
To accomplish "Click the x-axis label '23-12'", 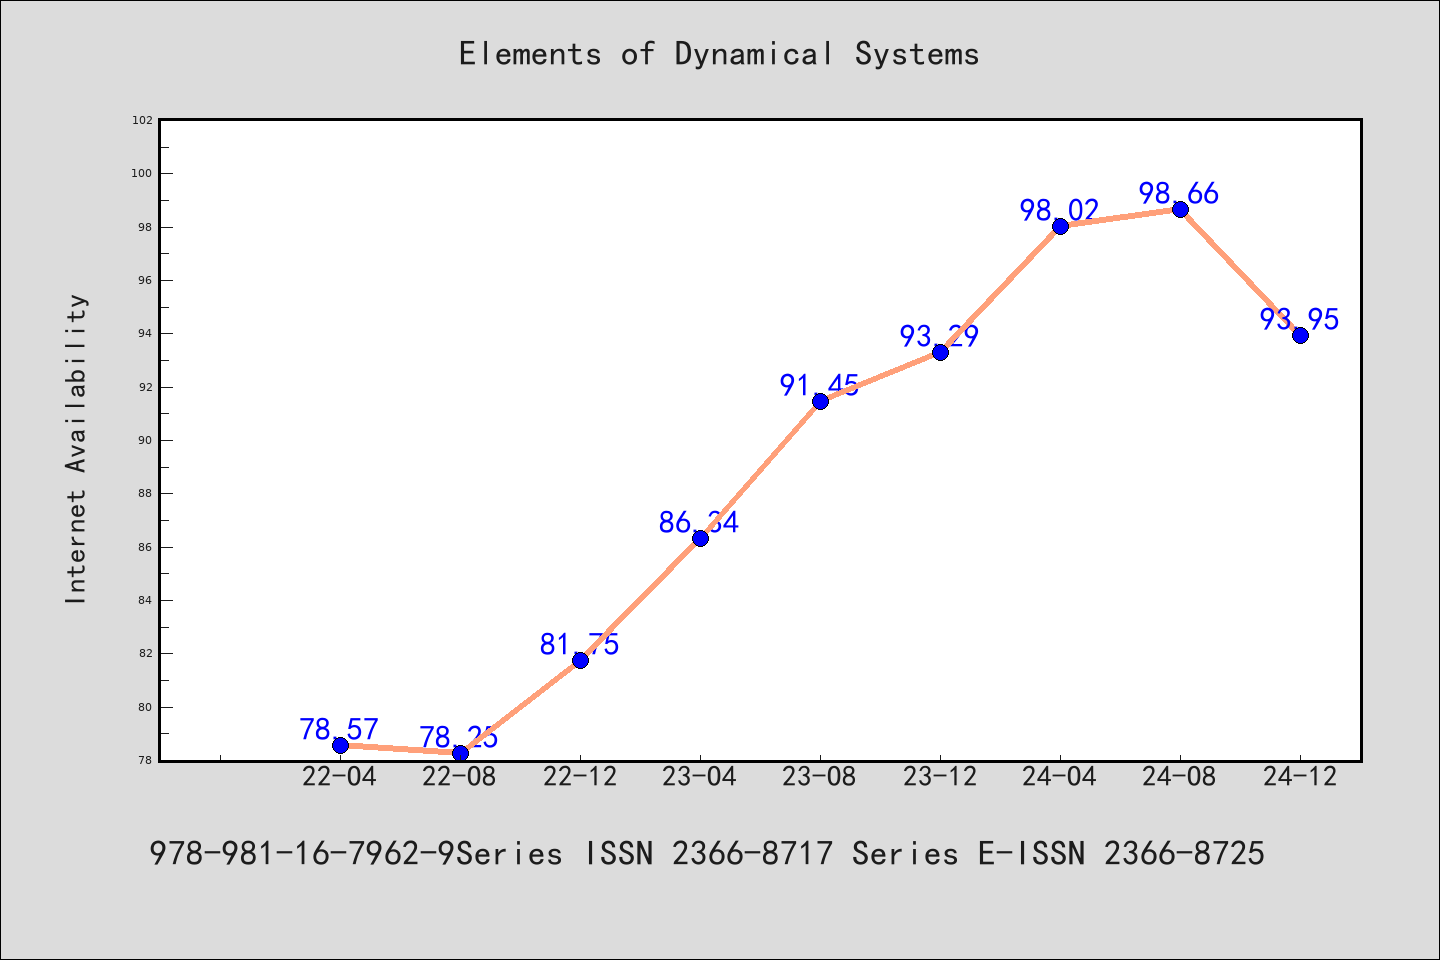I will pos(940,777).
